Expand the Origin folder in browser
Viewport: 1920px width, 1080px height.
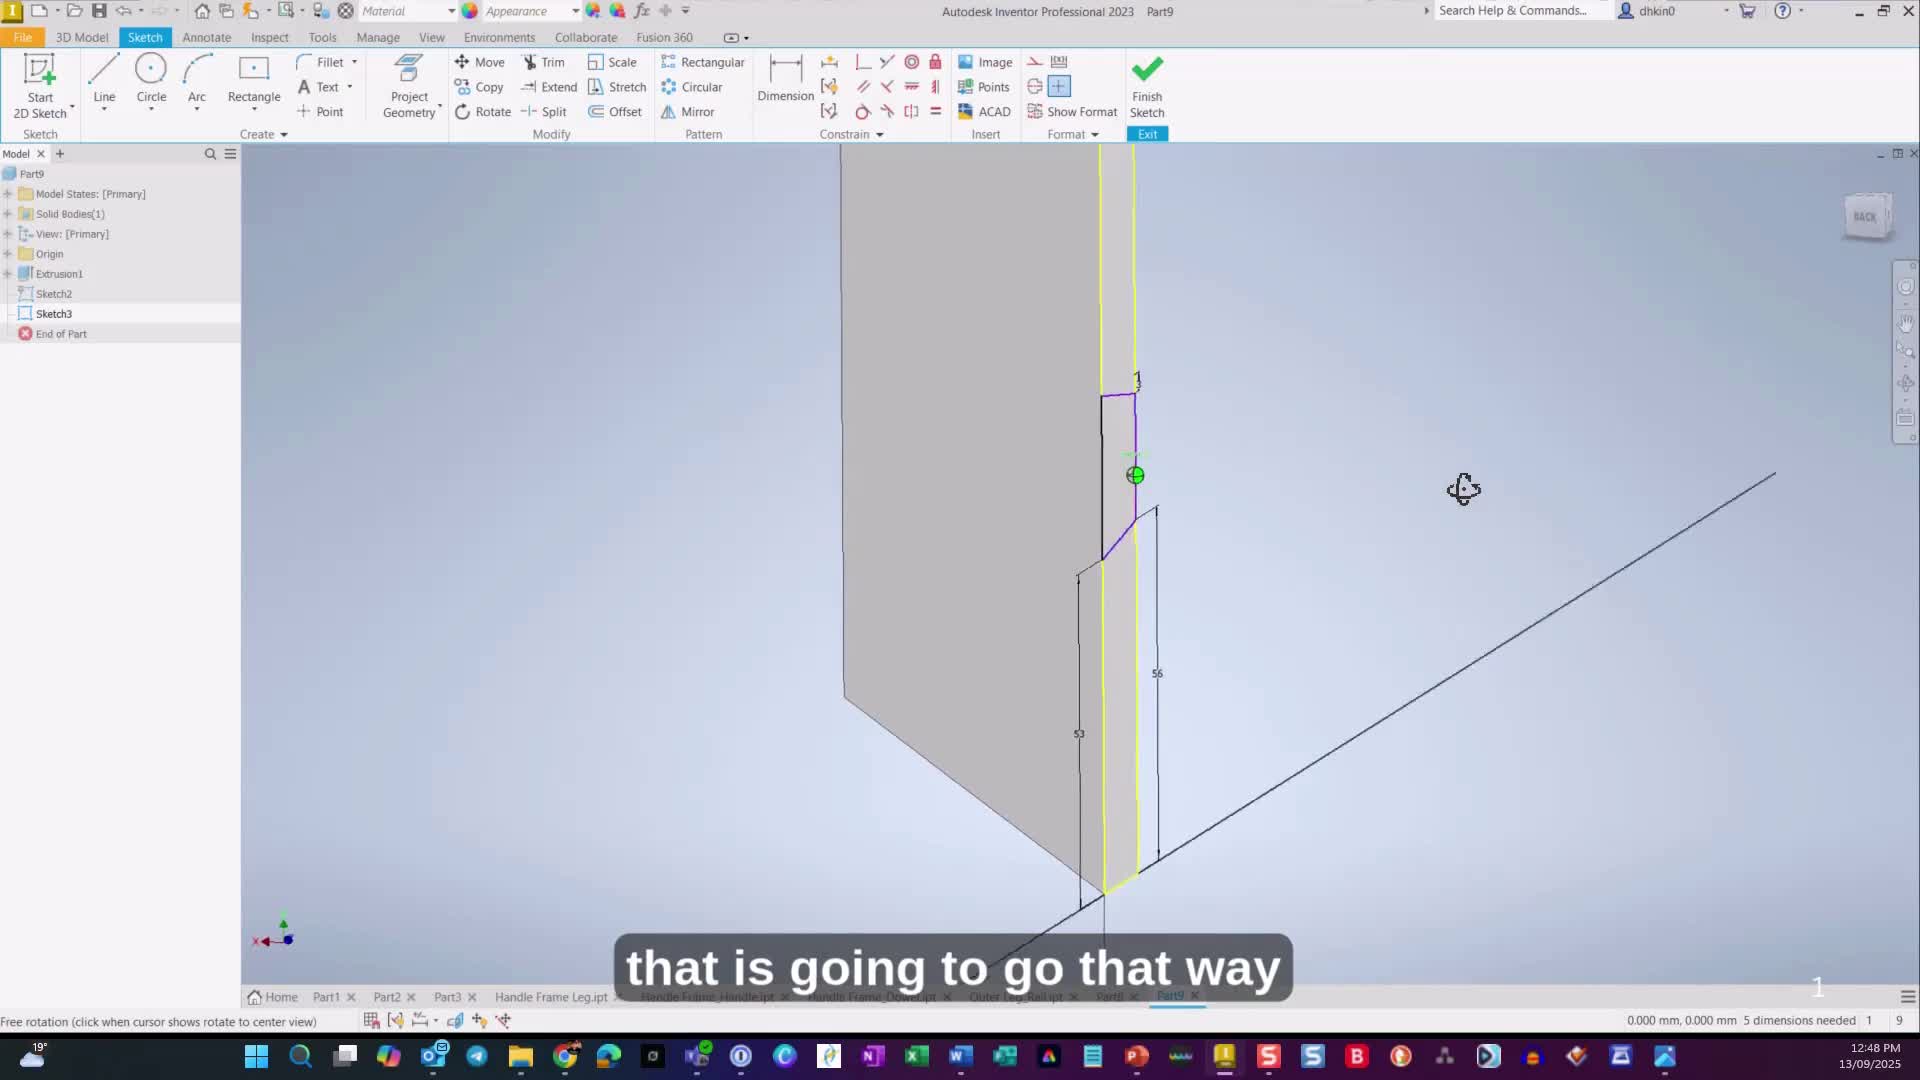click(8, 254)
